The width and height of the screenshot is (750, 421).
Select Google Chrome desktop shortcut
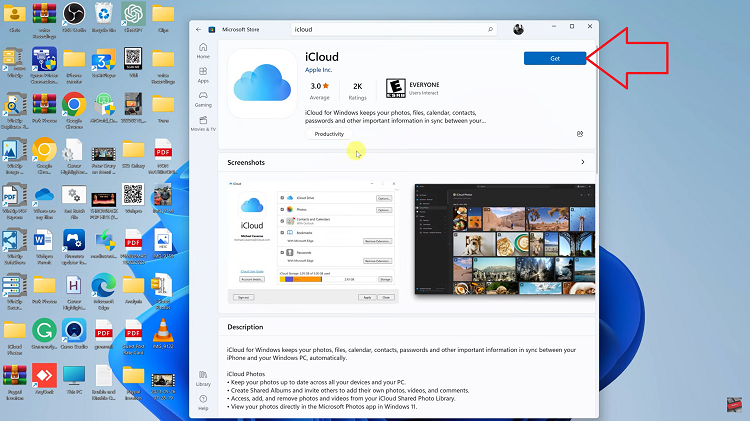(74, 111)
